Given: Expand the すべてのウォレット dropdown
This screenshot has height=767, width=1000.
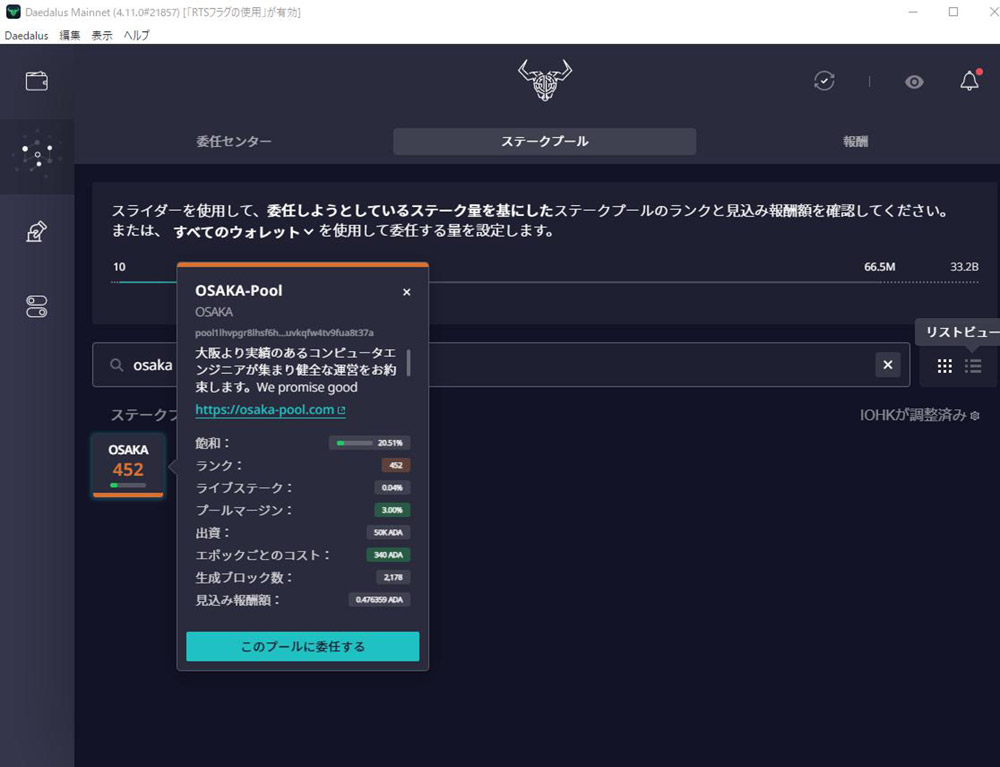Looking at the screenshot, I should [x=243, y=232].
